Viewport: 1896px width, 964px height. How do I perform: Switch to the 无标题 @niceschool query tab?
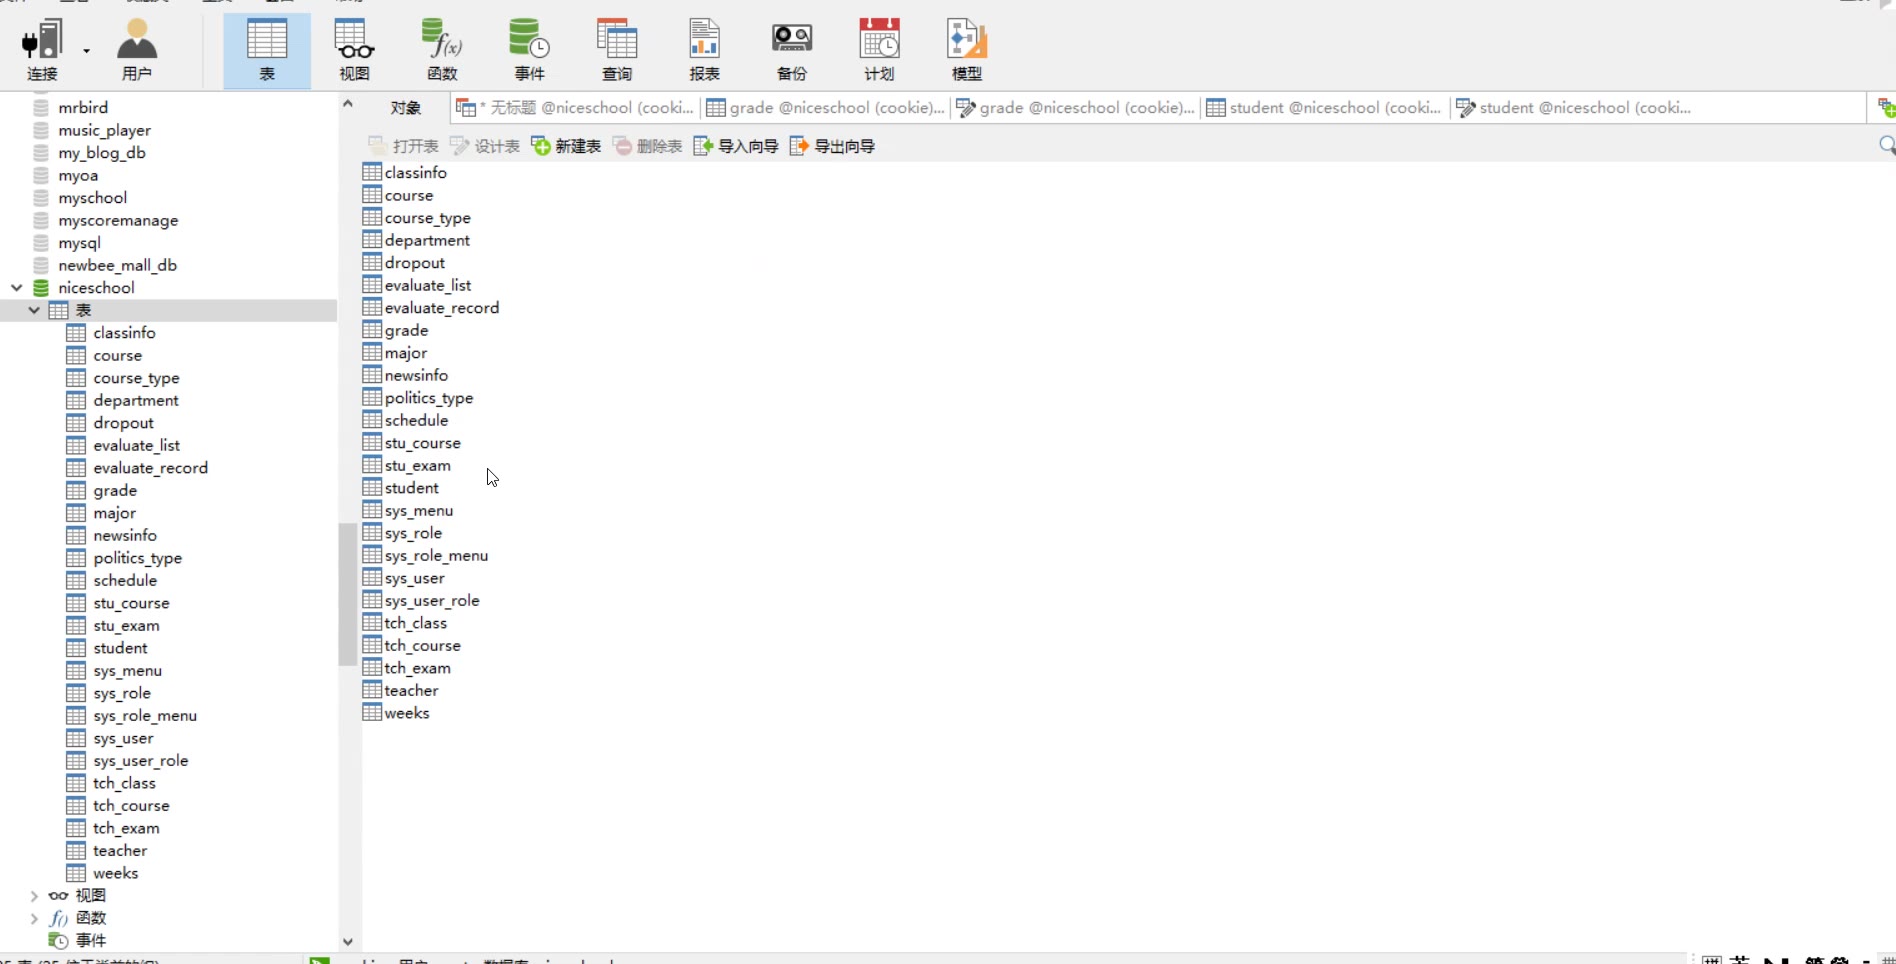(575, 108)
